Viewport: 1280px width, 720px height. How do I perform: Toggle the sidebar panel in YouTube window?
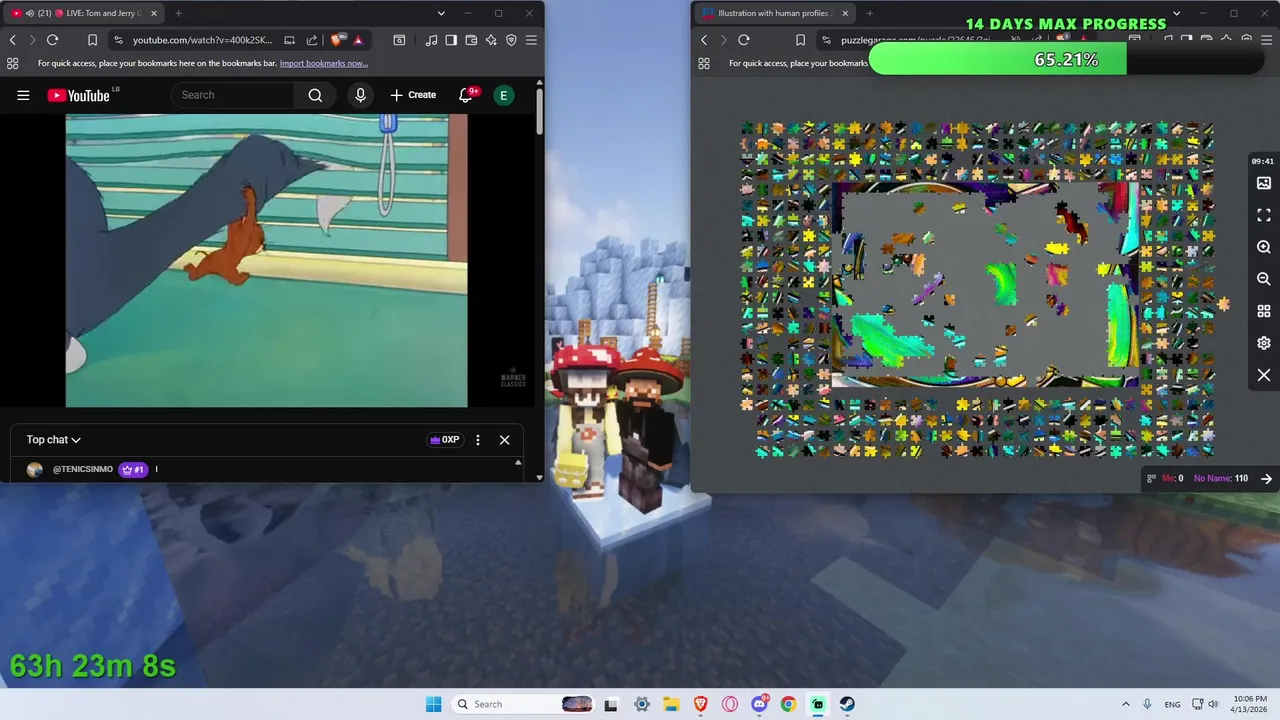[451, 40]
